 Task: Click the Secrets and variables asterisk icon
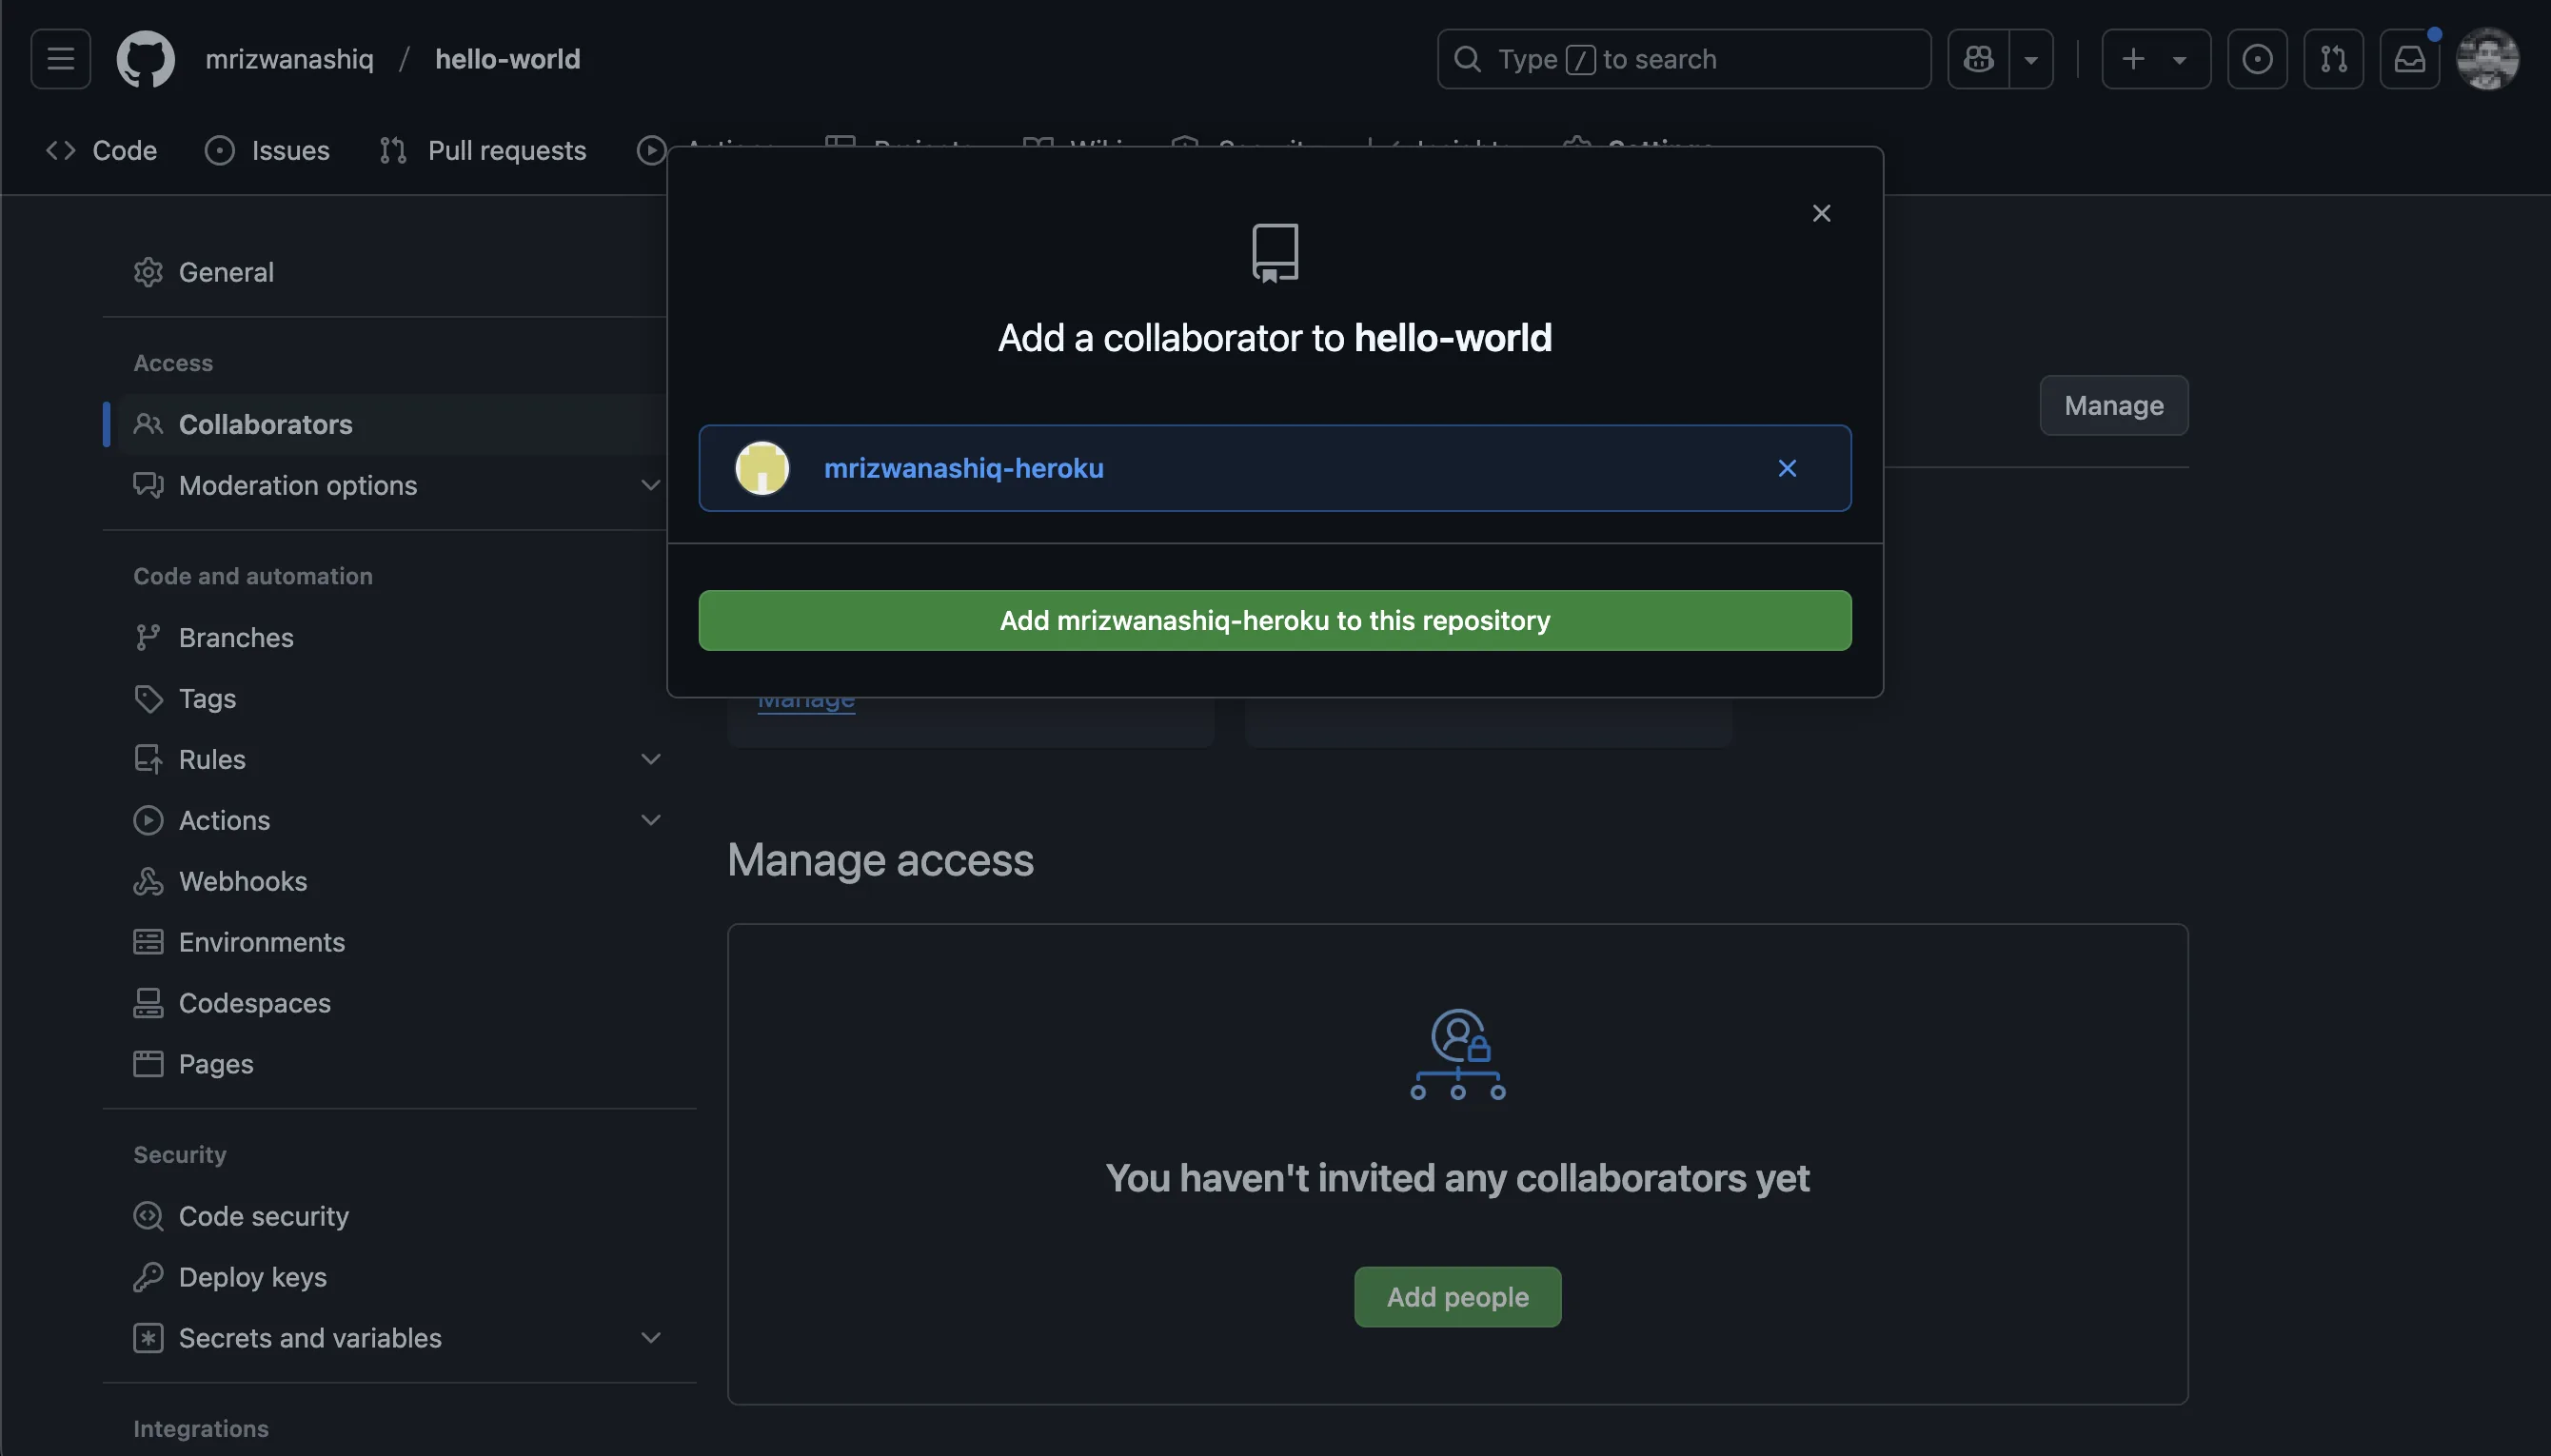point(148,1338)
